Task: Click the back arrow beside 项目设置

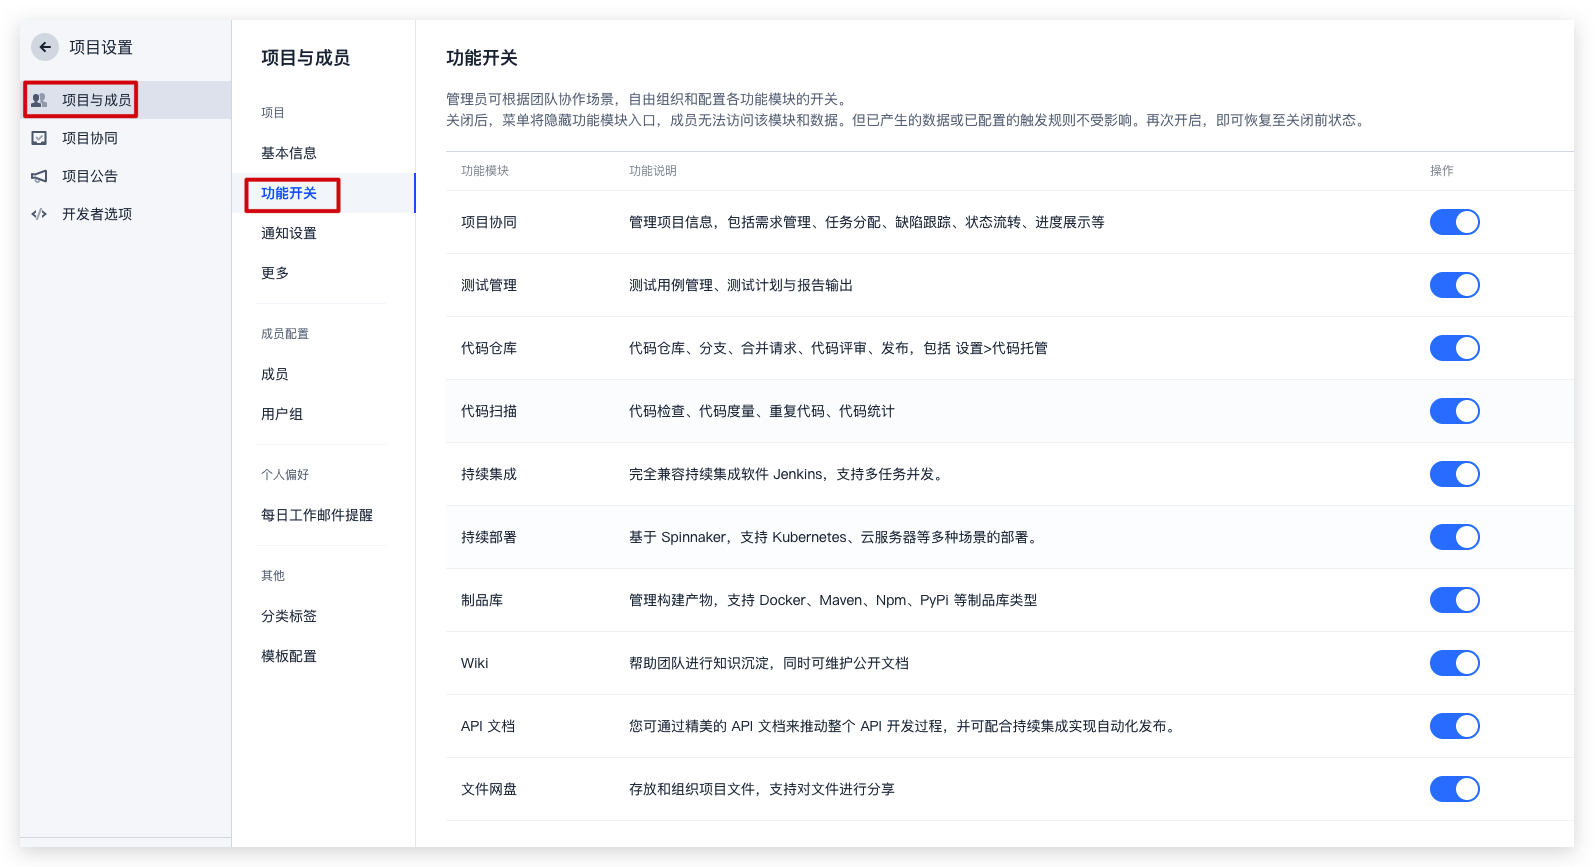Action: (x=45, y=47)
